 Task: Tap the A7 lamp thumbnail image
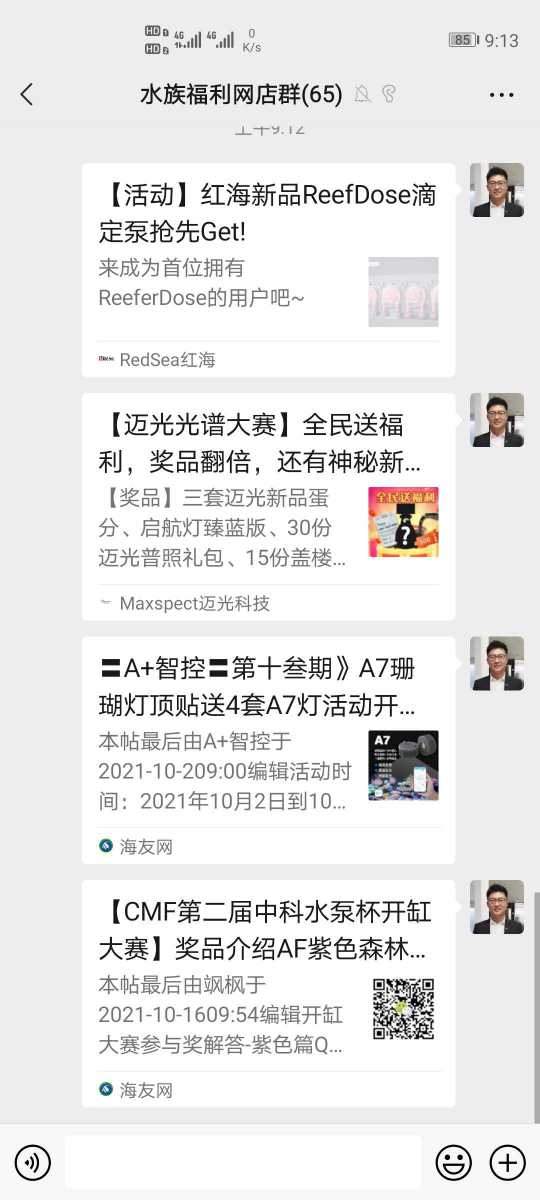pyautogui.click(x=403, y=766)
